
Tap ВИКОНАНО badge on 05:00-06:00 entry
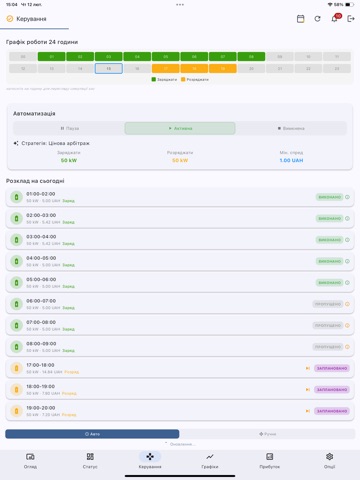pyautogui.click(x=329, y=283)
